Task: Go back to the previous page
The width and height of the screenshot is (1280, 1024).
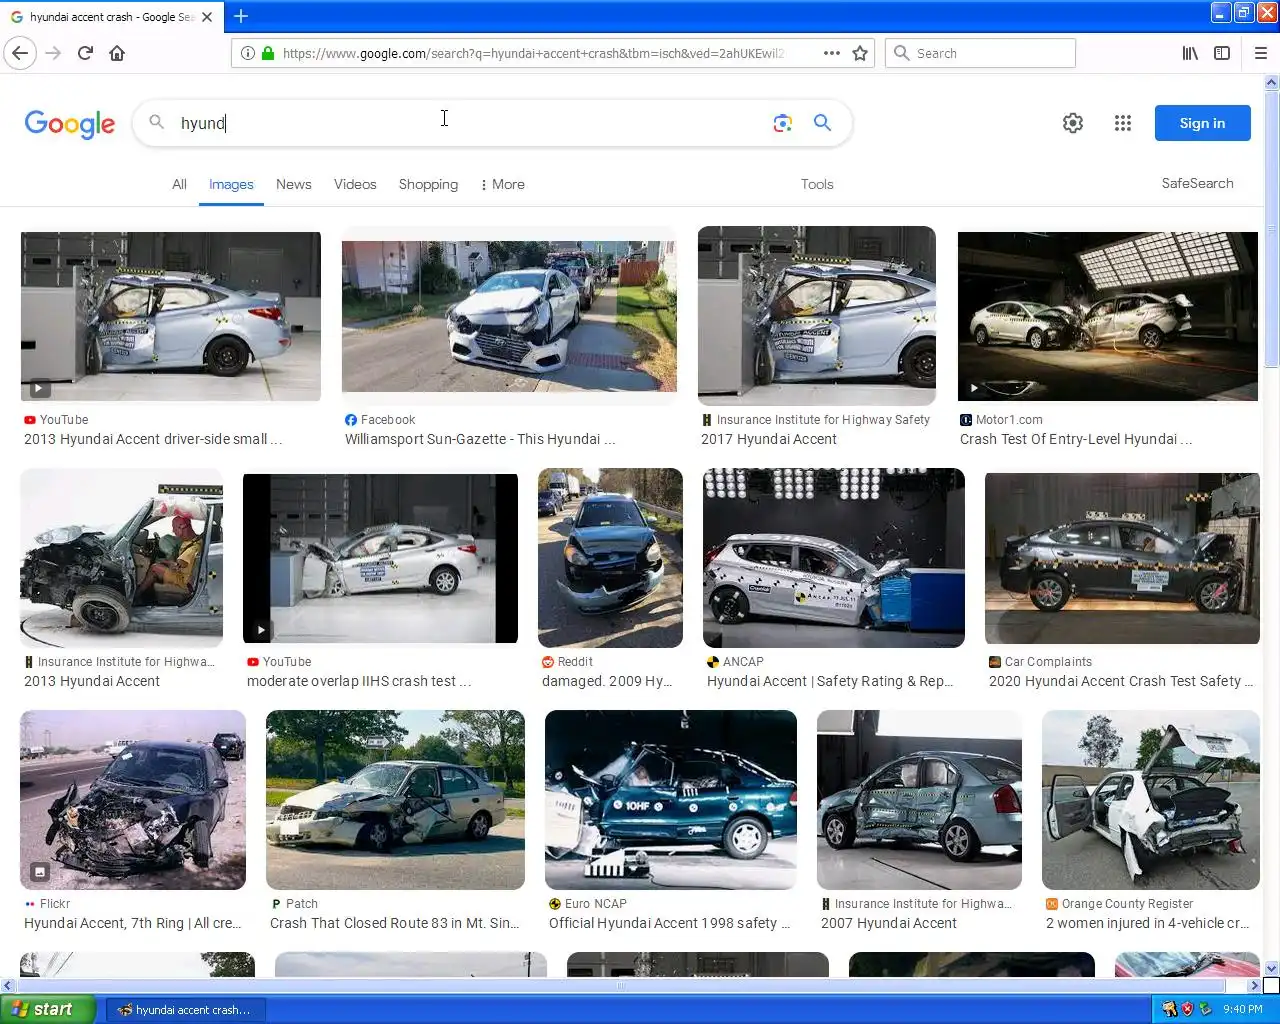Action: coord(21,53)
